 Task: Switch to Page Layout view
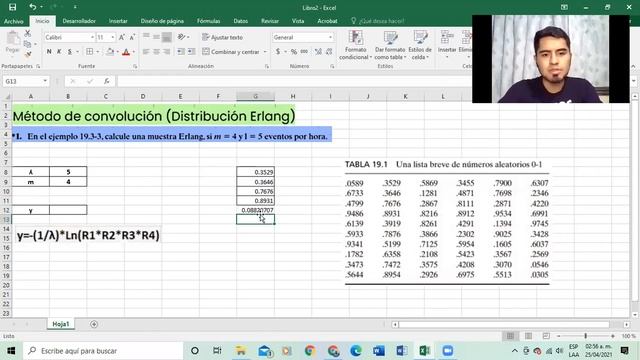coord(528,336)
